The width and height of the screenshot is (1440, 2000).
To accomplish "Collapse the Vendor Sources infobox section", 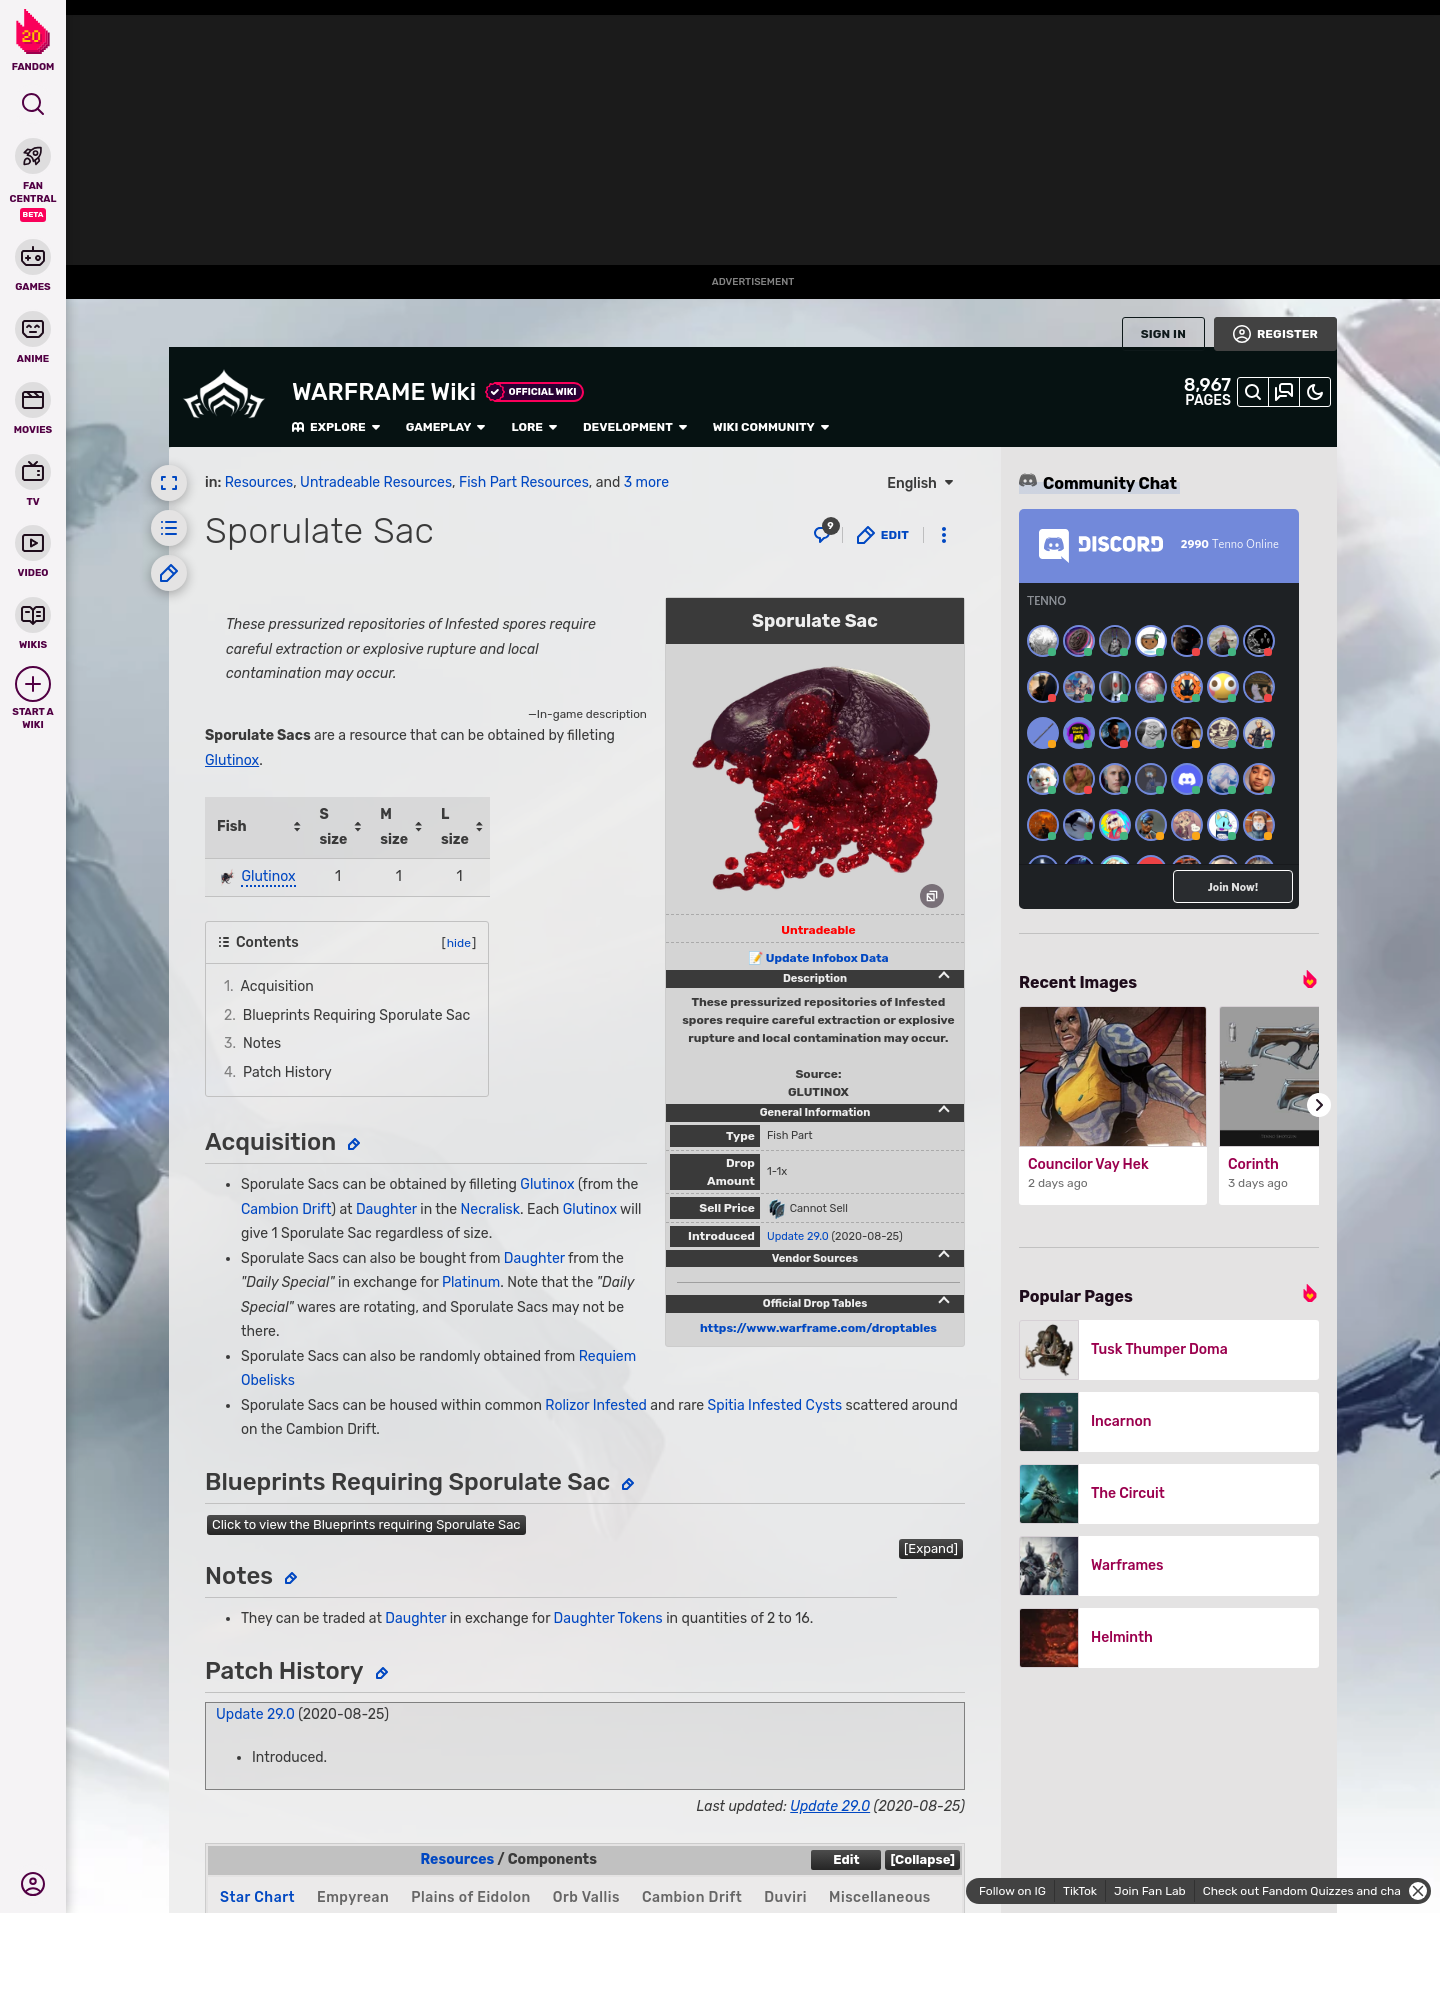I will pyautogui.click(x=944, y=1255).
